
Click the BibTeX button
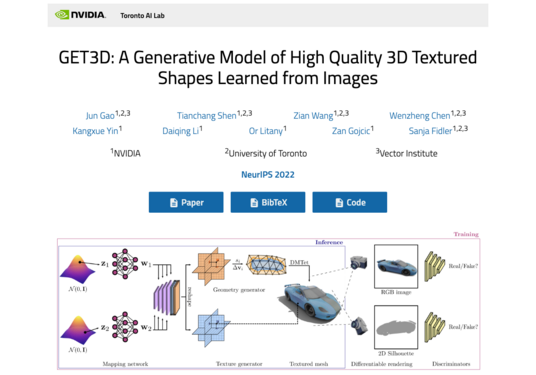[x=268, y=202]
